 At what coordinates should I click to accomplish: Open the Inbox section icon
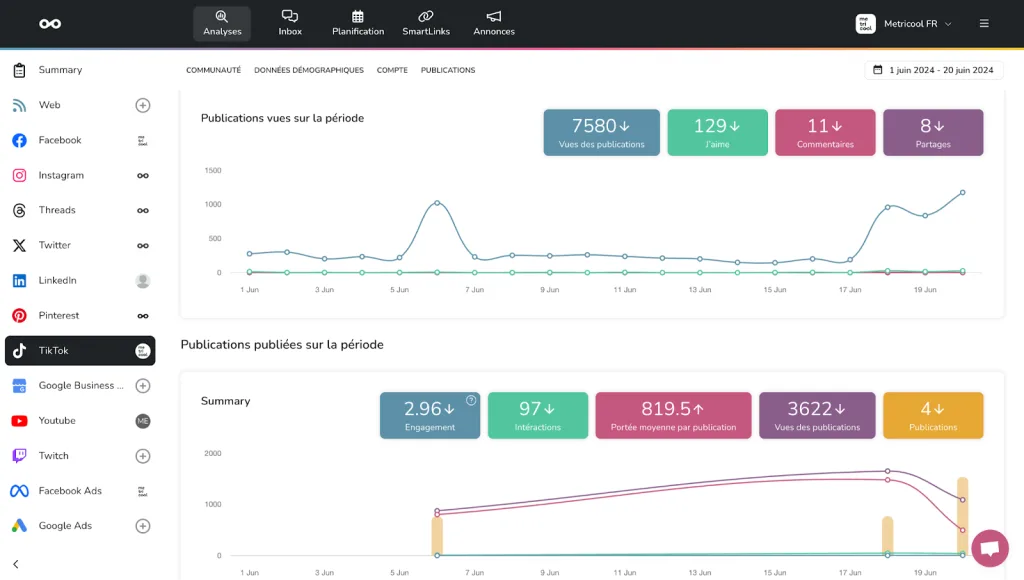click(x=290, y=17)
